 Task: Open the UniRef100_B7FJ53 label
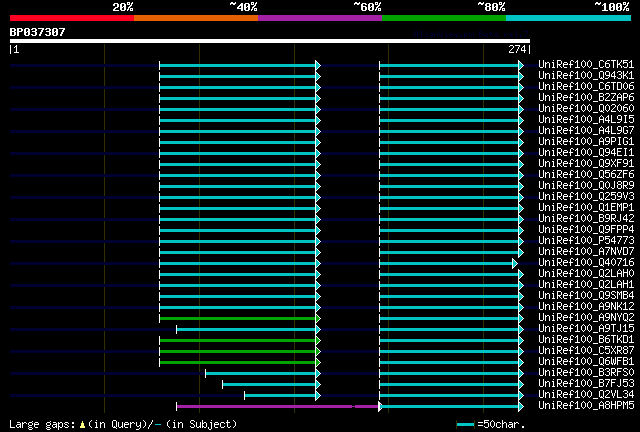click(586, 384)
